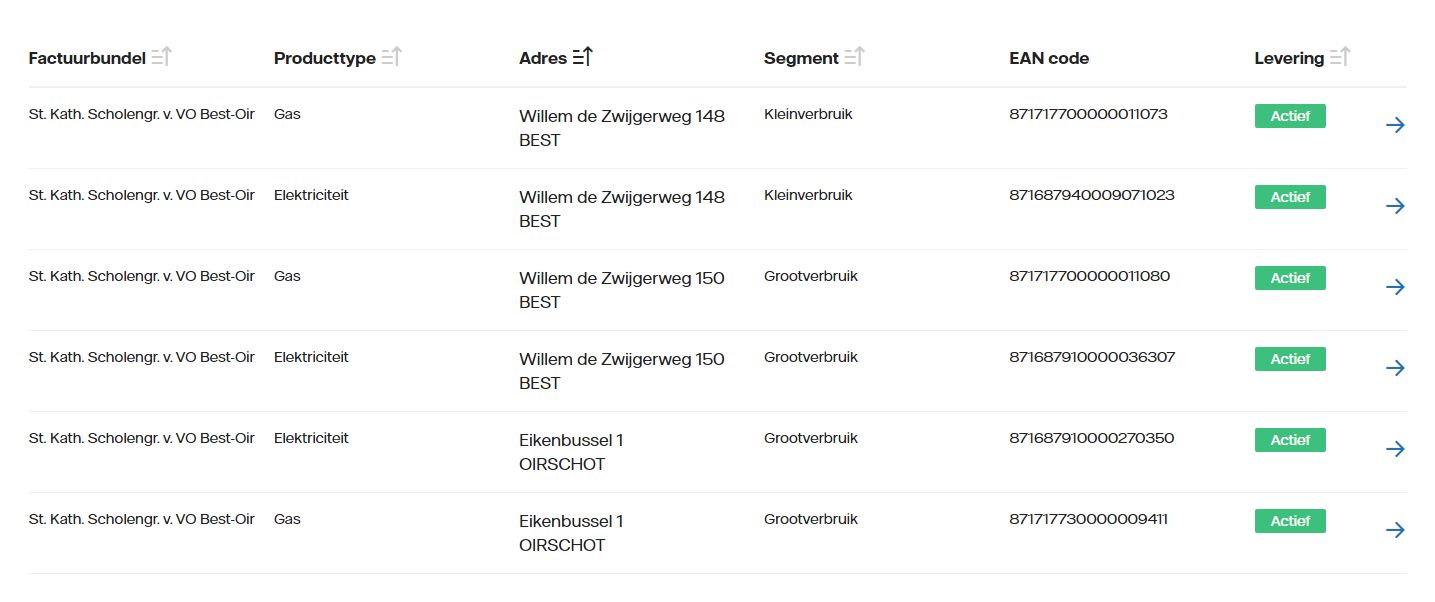Open Willem de Zwijgerweg 148 Elektriciteit address

pyautogui.click(x=622, y=209)
